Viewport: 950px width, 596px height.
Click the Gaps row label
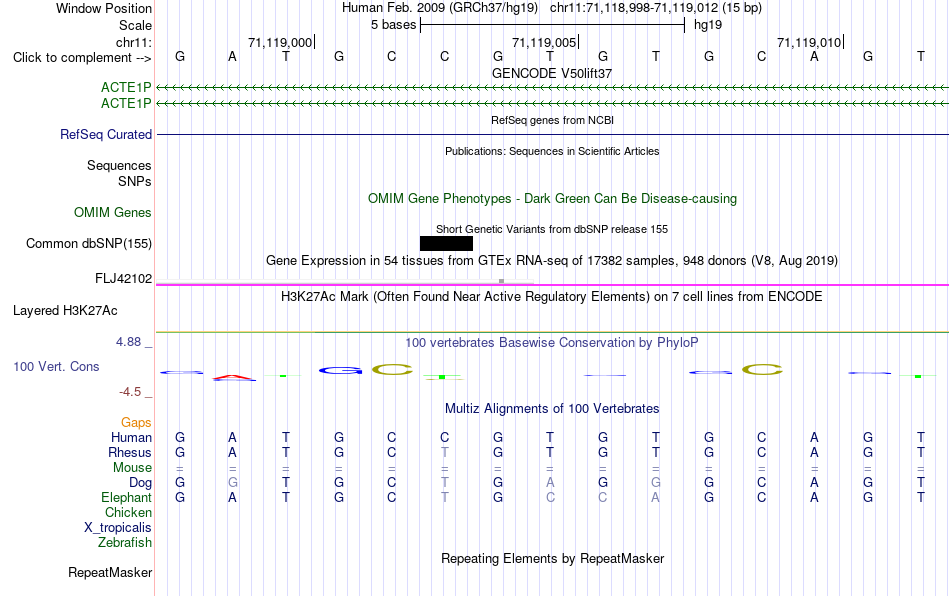tap(136, 422)
